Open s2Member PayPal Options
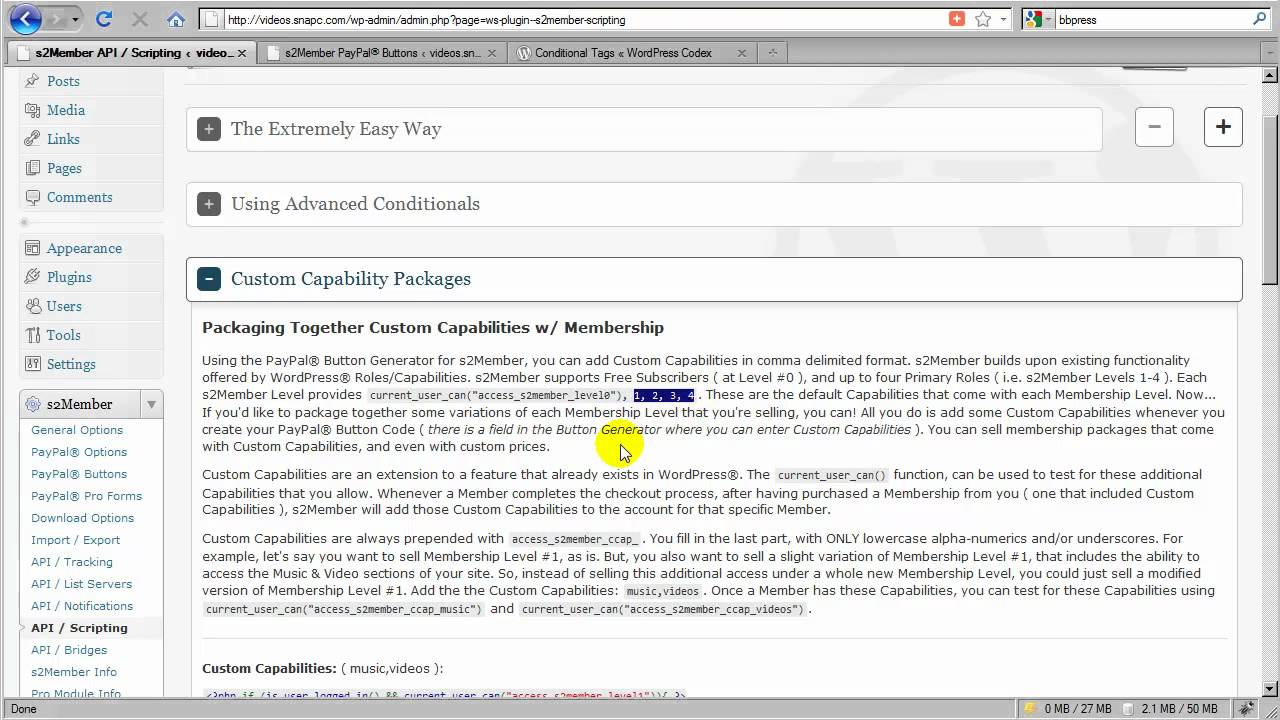Viewport: 1280px width, 720px height. tap(79, 452)
